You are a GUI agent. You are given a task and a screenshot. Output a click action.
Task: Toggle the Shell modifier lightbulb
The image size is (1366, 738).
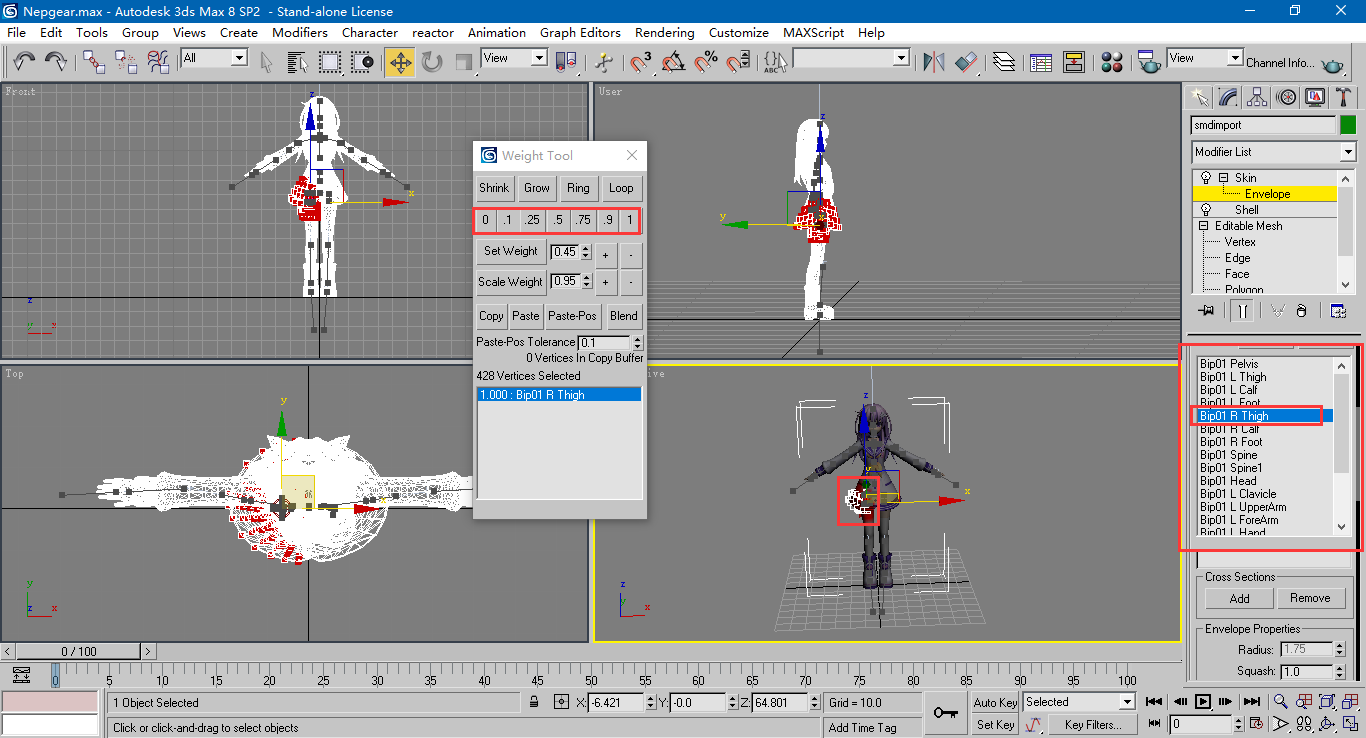point(1206,210)
